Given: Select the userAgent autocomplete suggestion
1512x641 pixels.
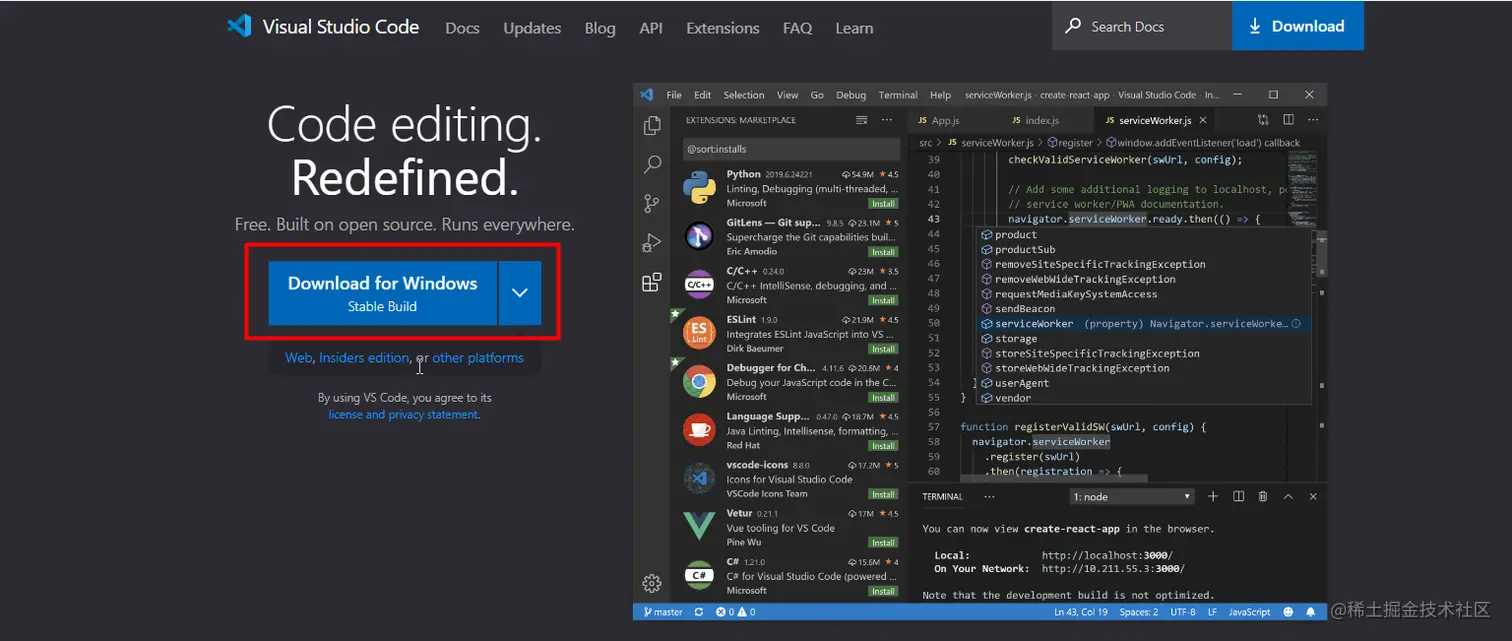Looking at the screenshot, I should pyautogui.click(x=1142, y=383).
